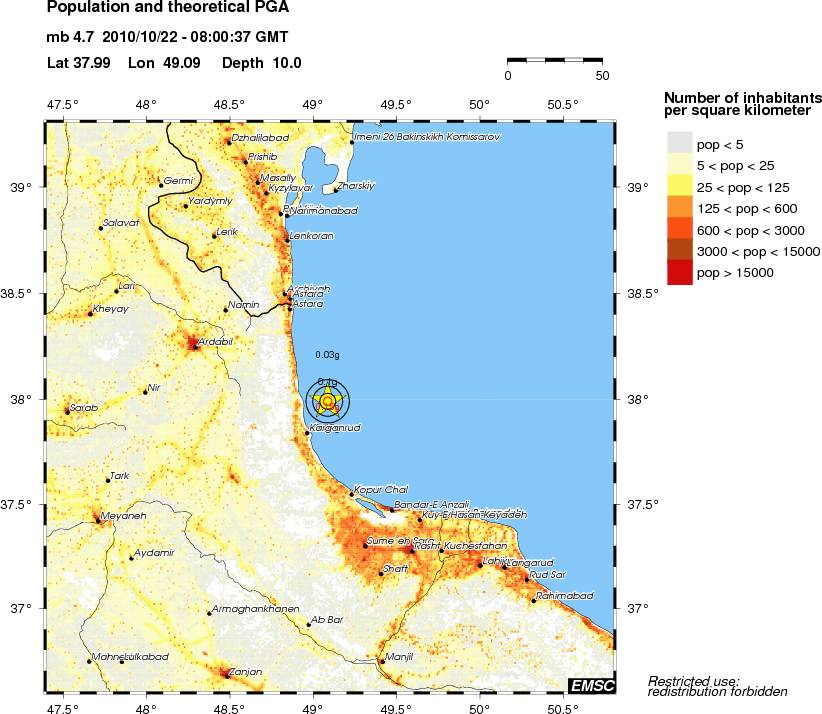Select the Meyaneh city marker
Screen dimensions: 822x714
97,519
